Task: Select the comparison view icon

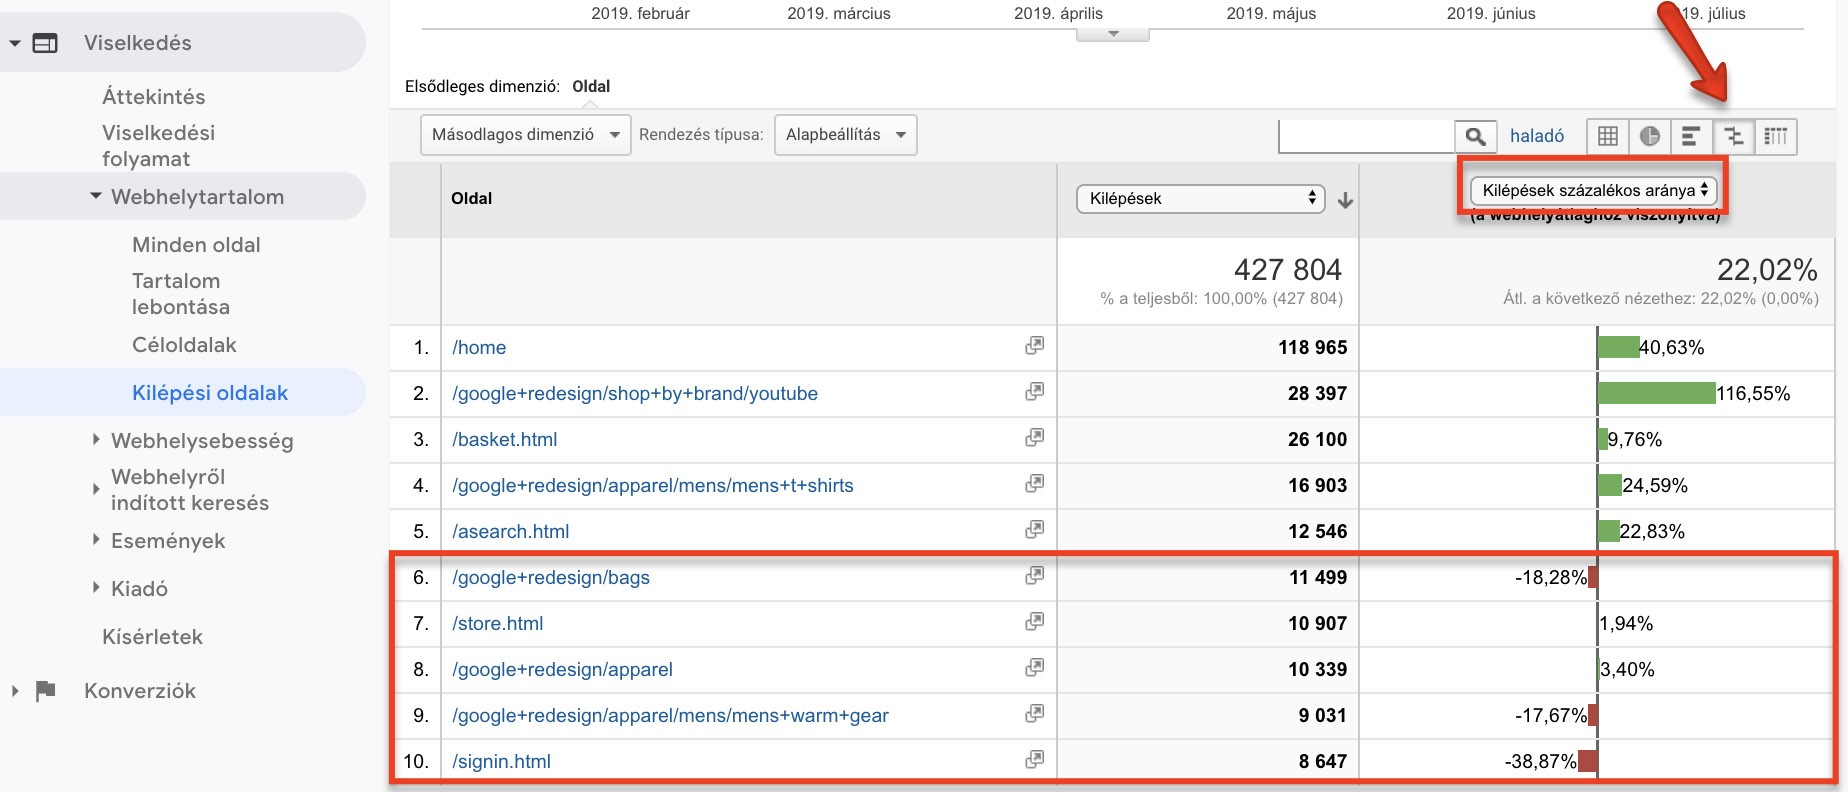Action: (1734, 136)
